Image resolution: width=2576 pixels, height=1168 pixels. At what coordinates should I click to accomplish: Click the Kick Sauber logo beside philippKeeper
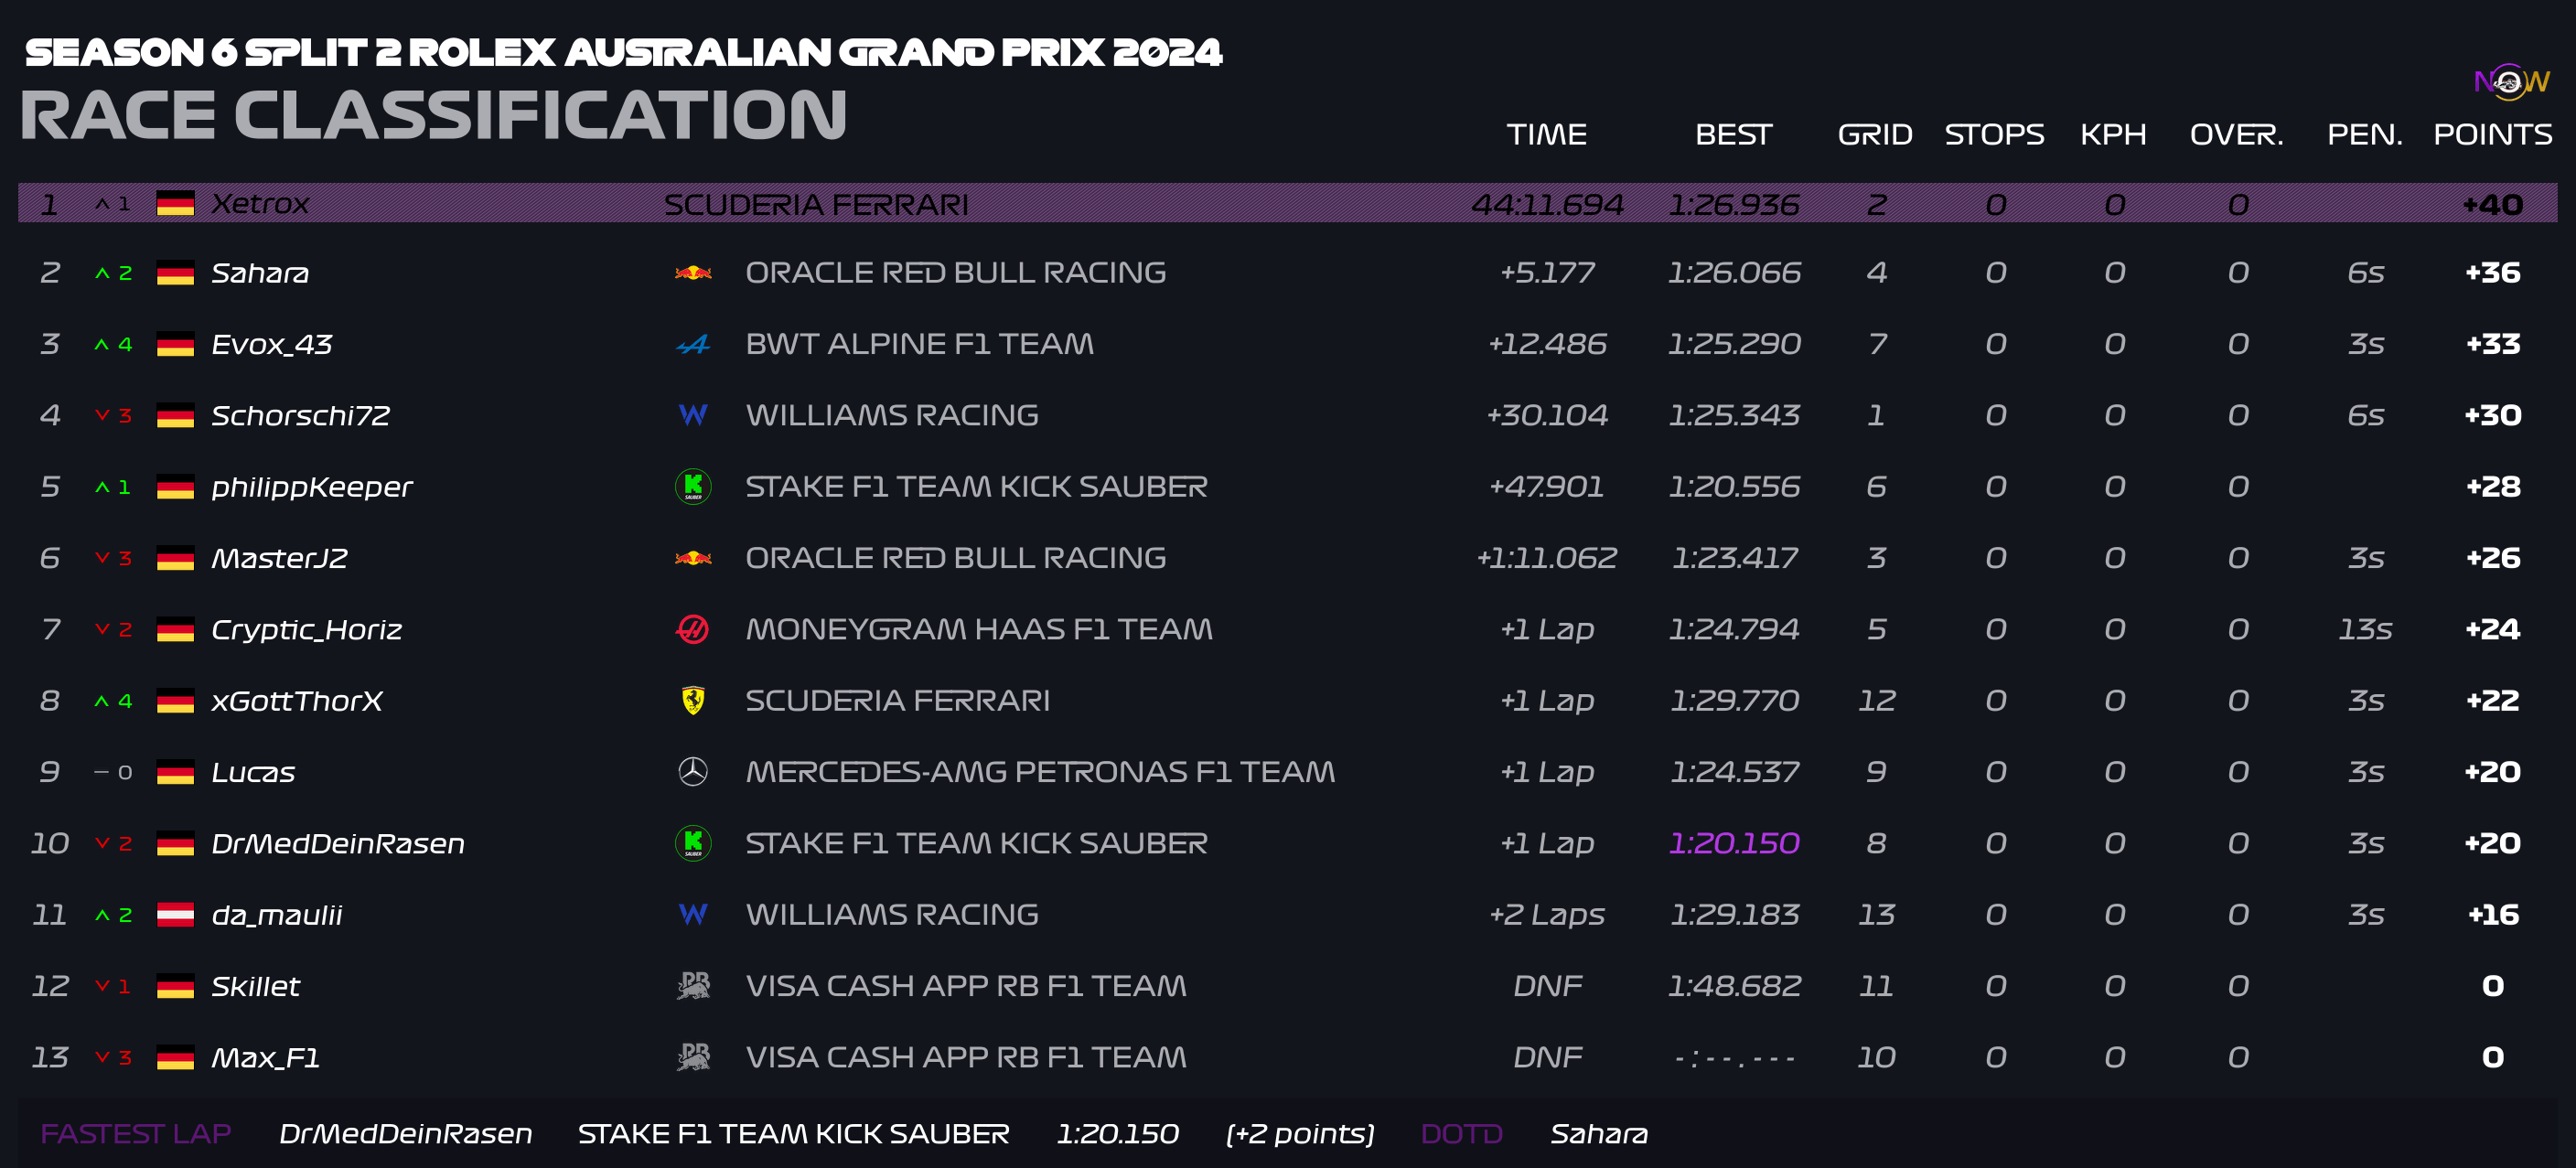pos(693,487)
